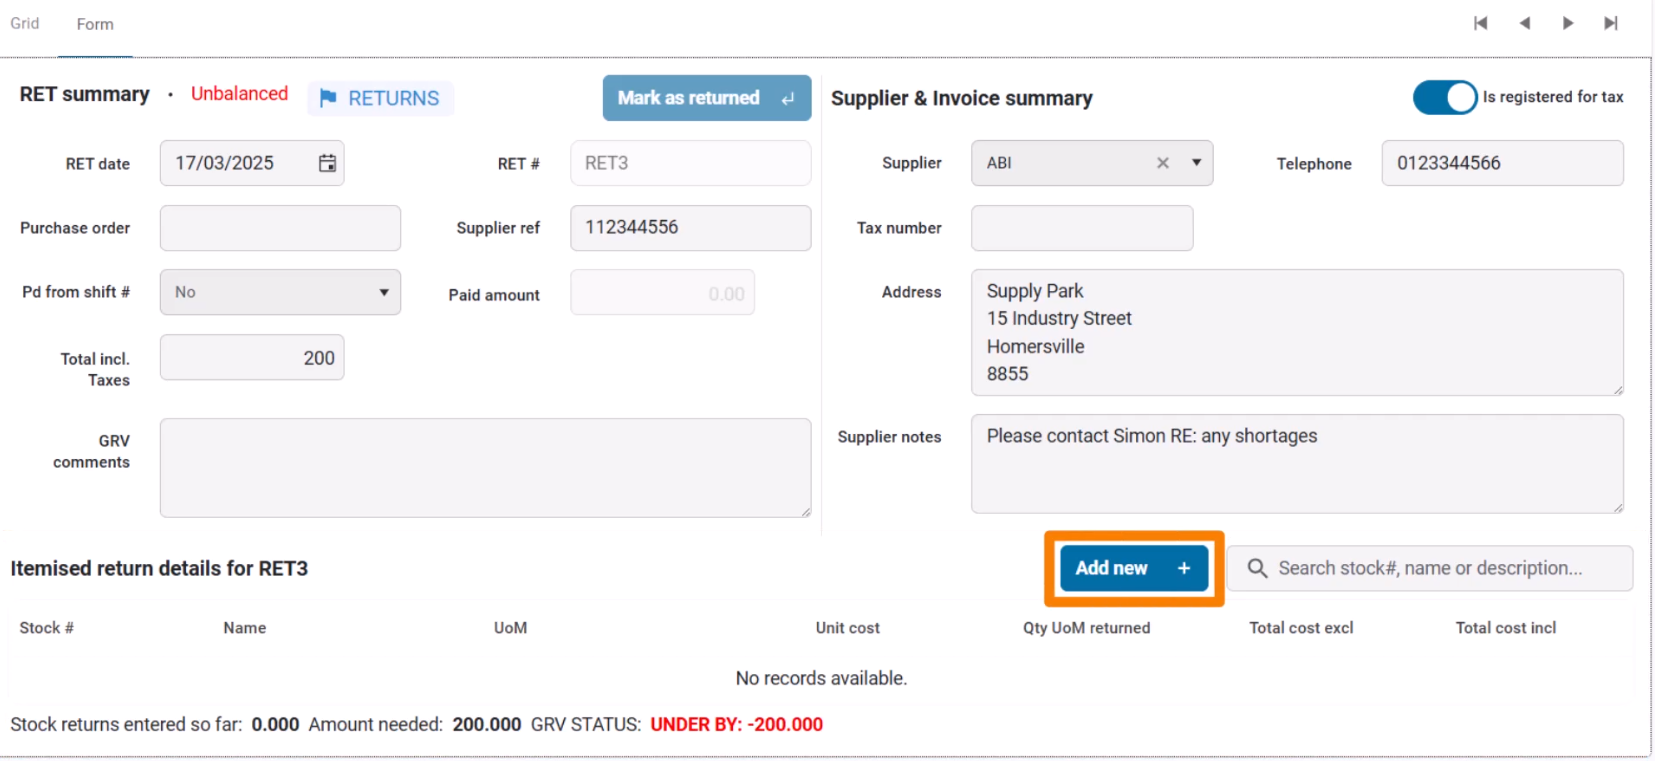Click into the GRV comments box
The height and width of the screenshot is (761, 1655).
pyautogui.click(x=485, y=467)
